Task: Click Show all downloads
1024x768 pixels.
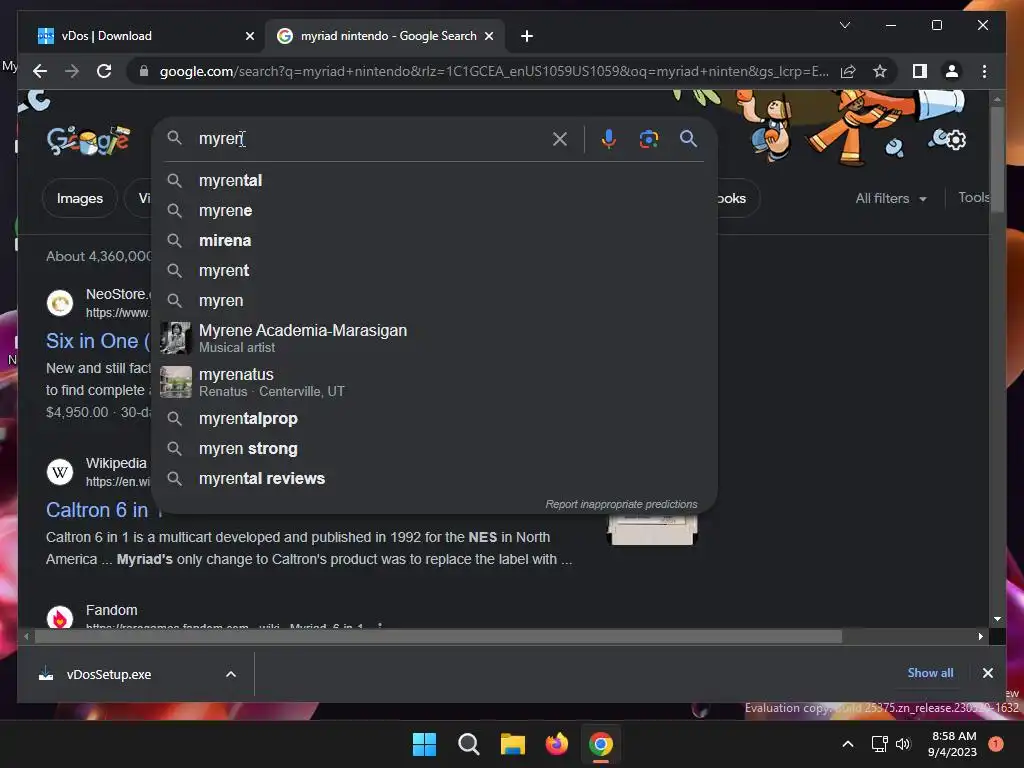Action: pyautogui.click(x=930, y=673)
